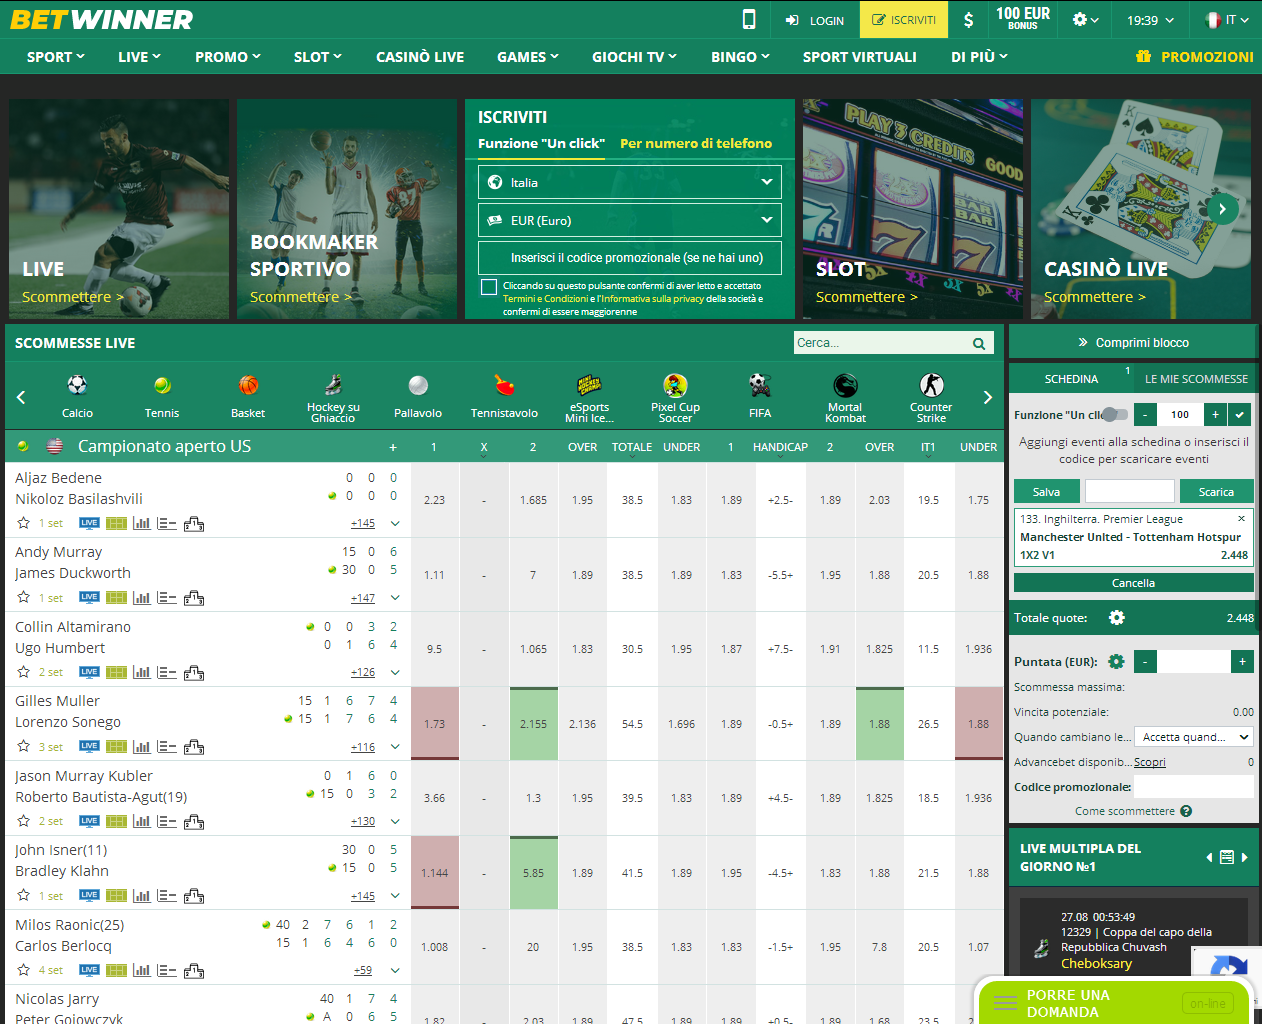
Task: Open the mobile app phone icon
Action: [749, 19]
